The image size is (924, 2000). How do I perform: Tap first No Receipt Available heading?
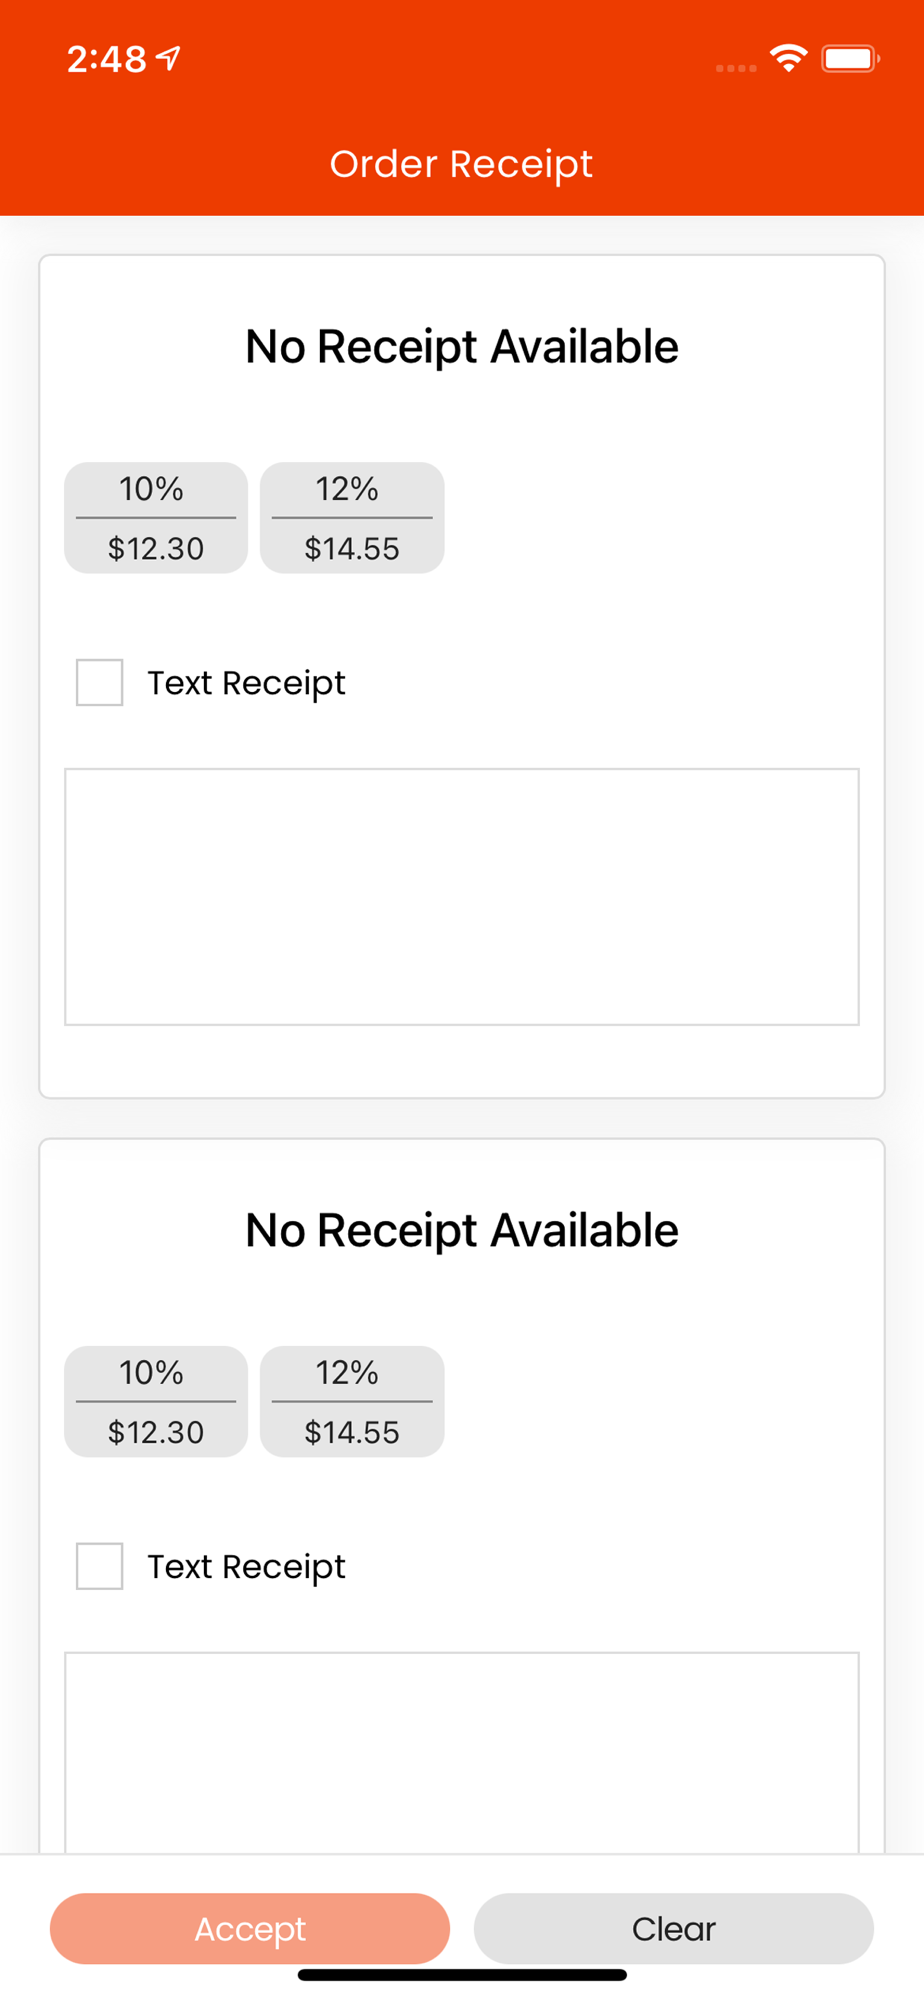pos(462,347)
